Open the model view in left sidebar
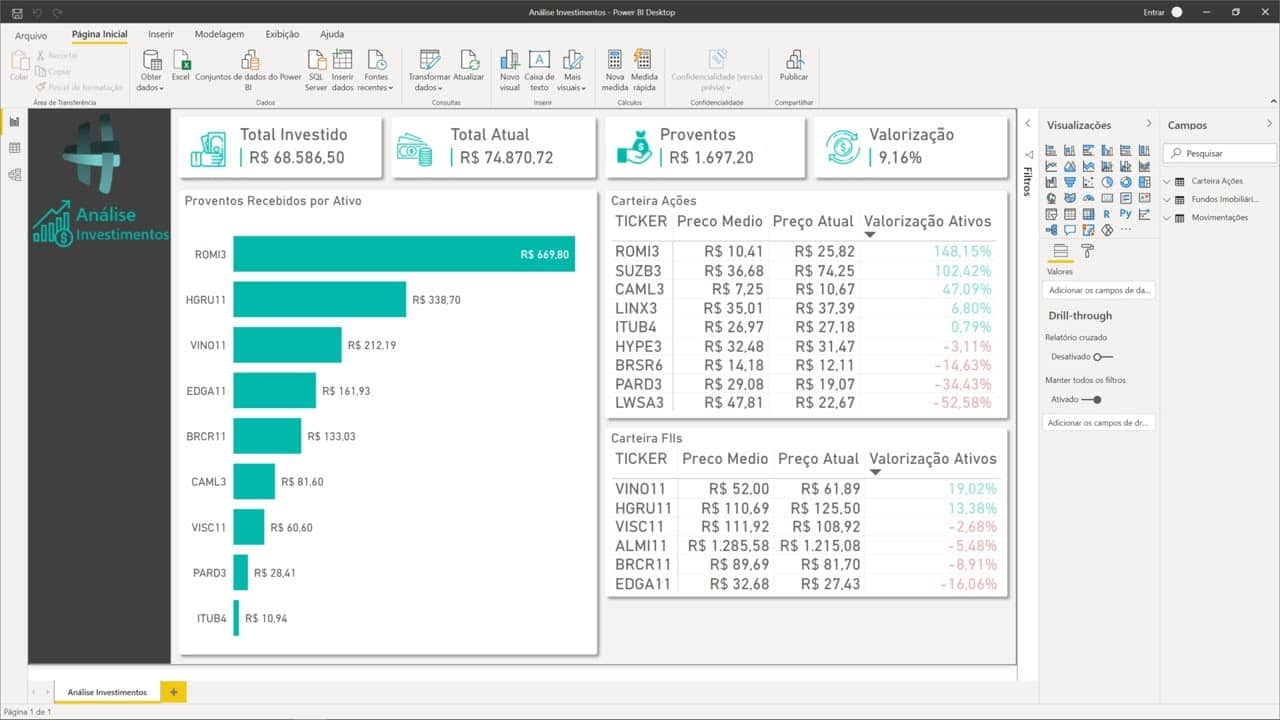The width and height of the screenshot is (1280, 720). point(14,175)
